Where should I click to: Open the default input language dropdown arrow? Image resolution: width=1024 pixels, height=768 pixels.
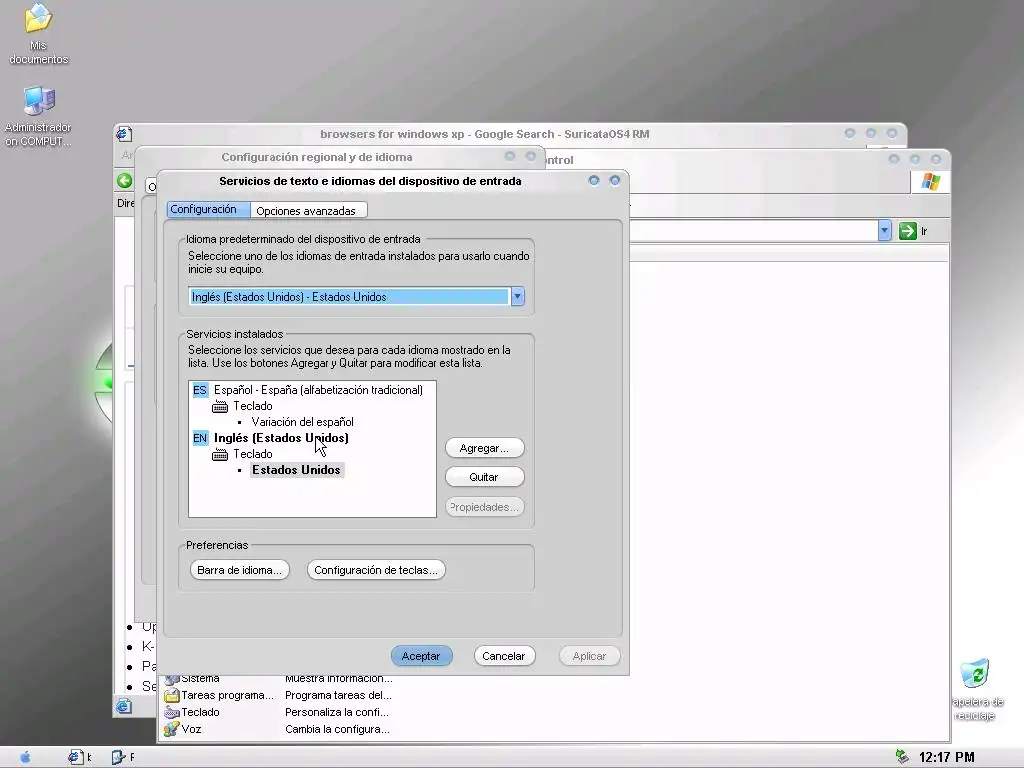[x=517, y=296]
